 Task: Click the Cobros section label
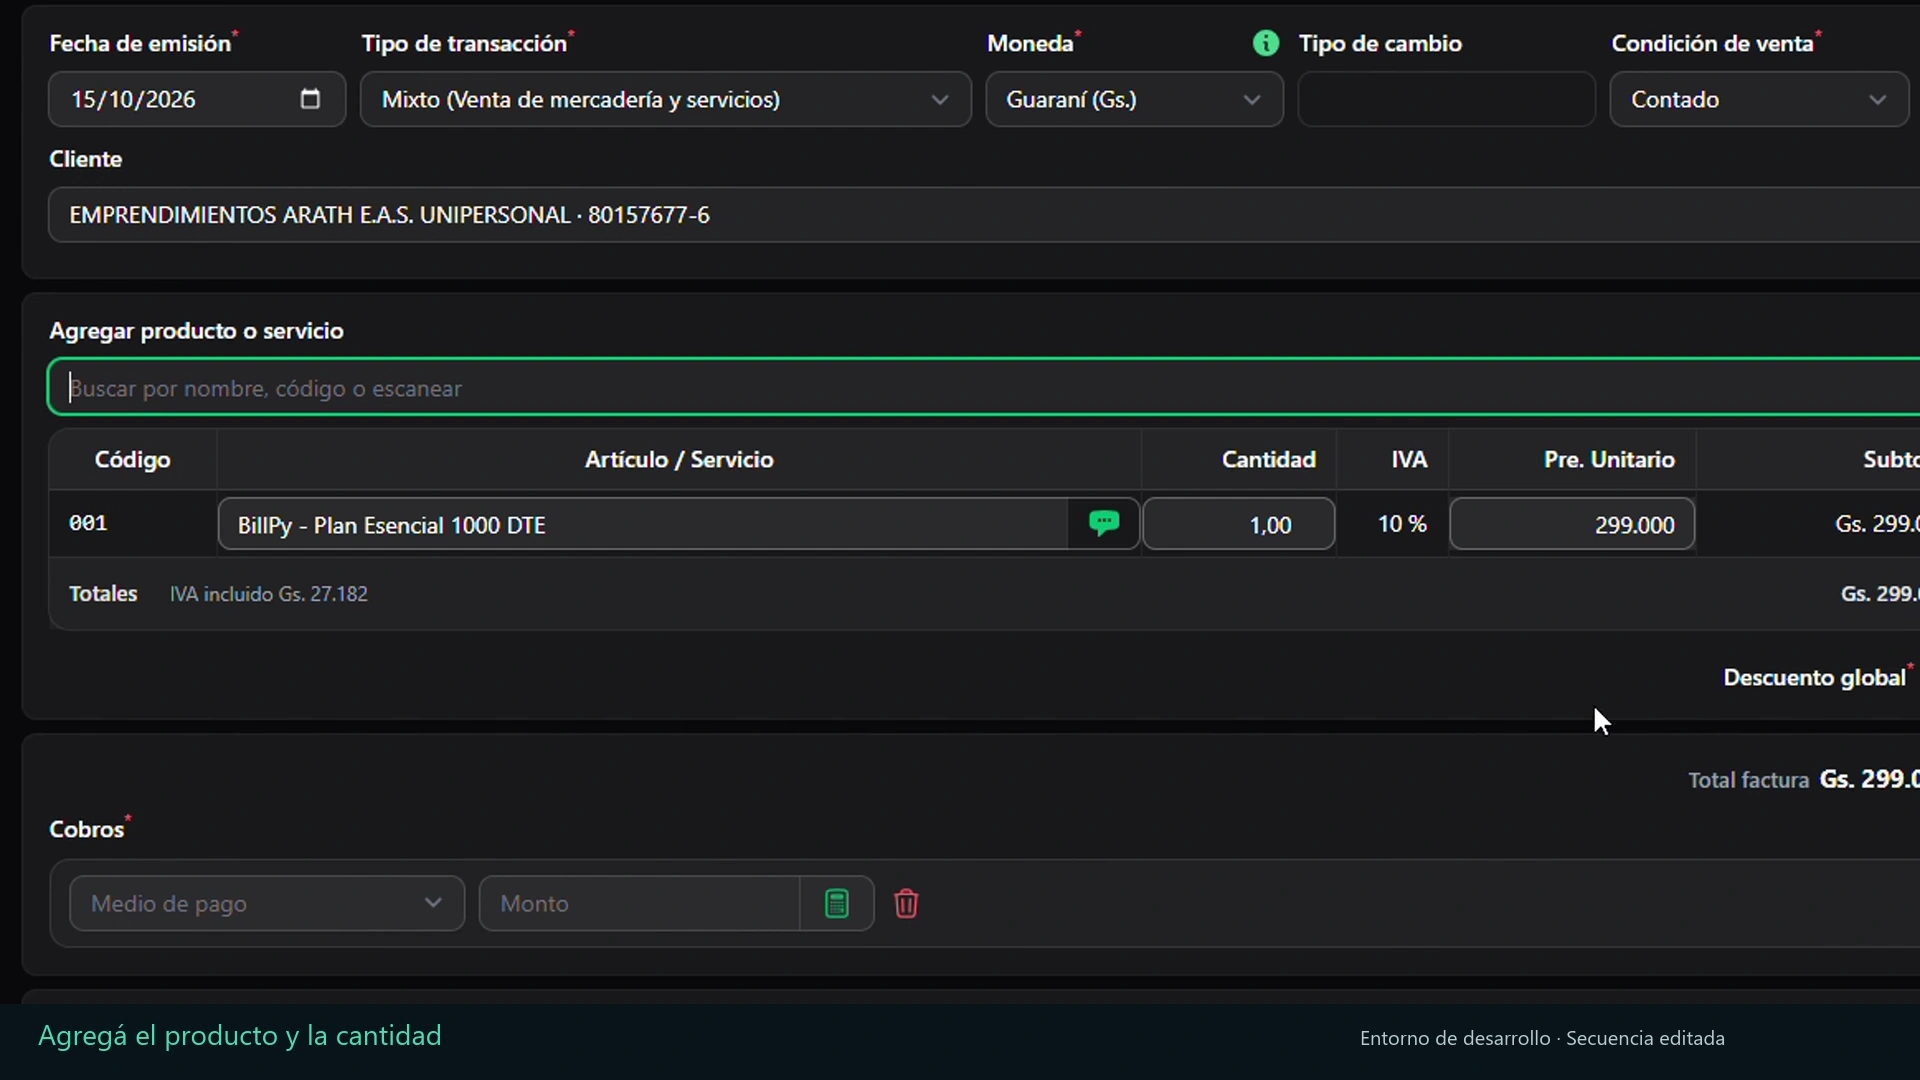tap(87, 830)
